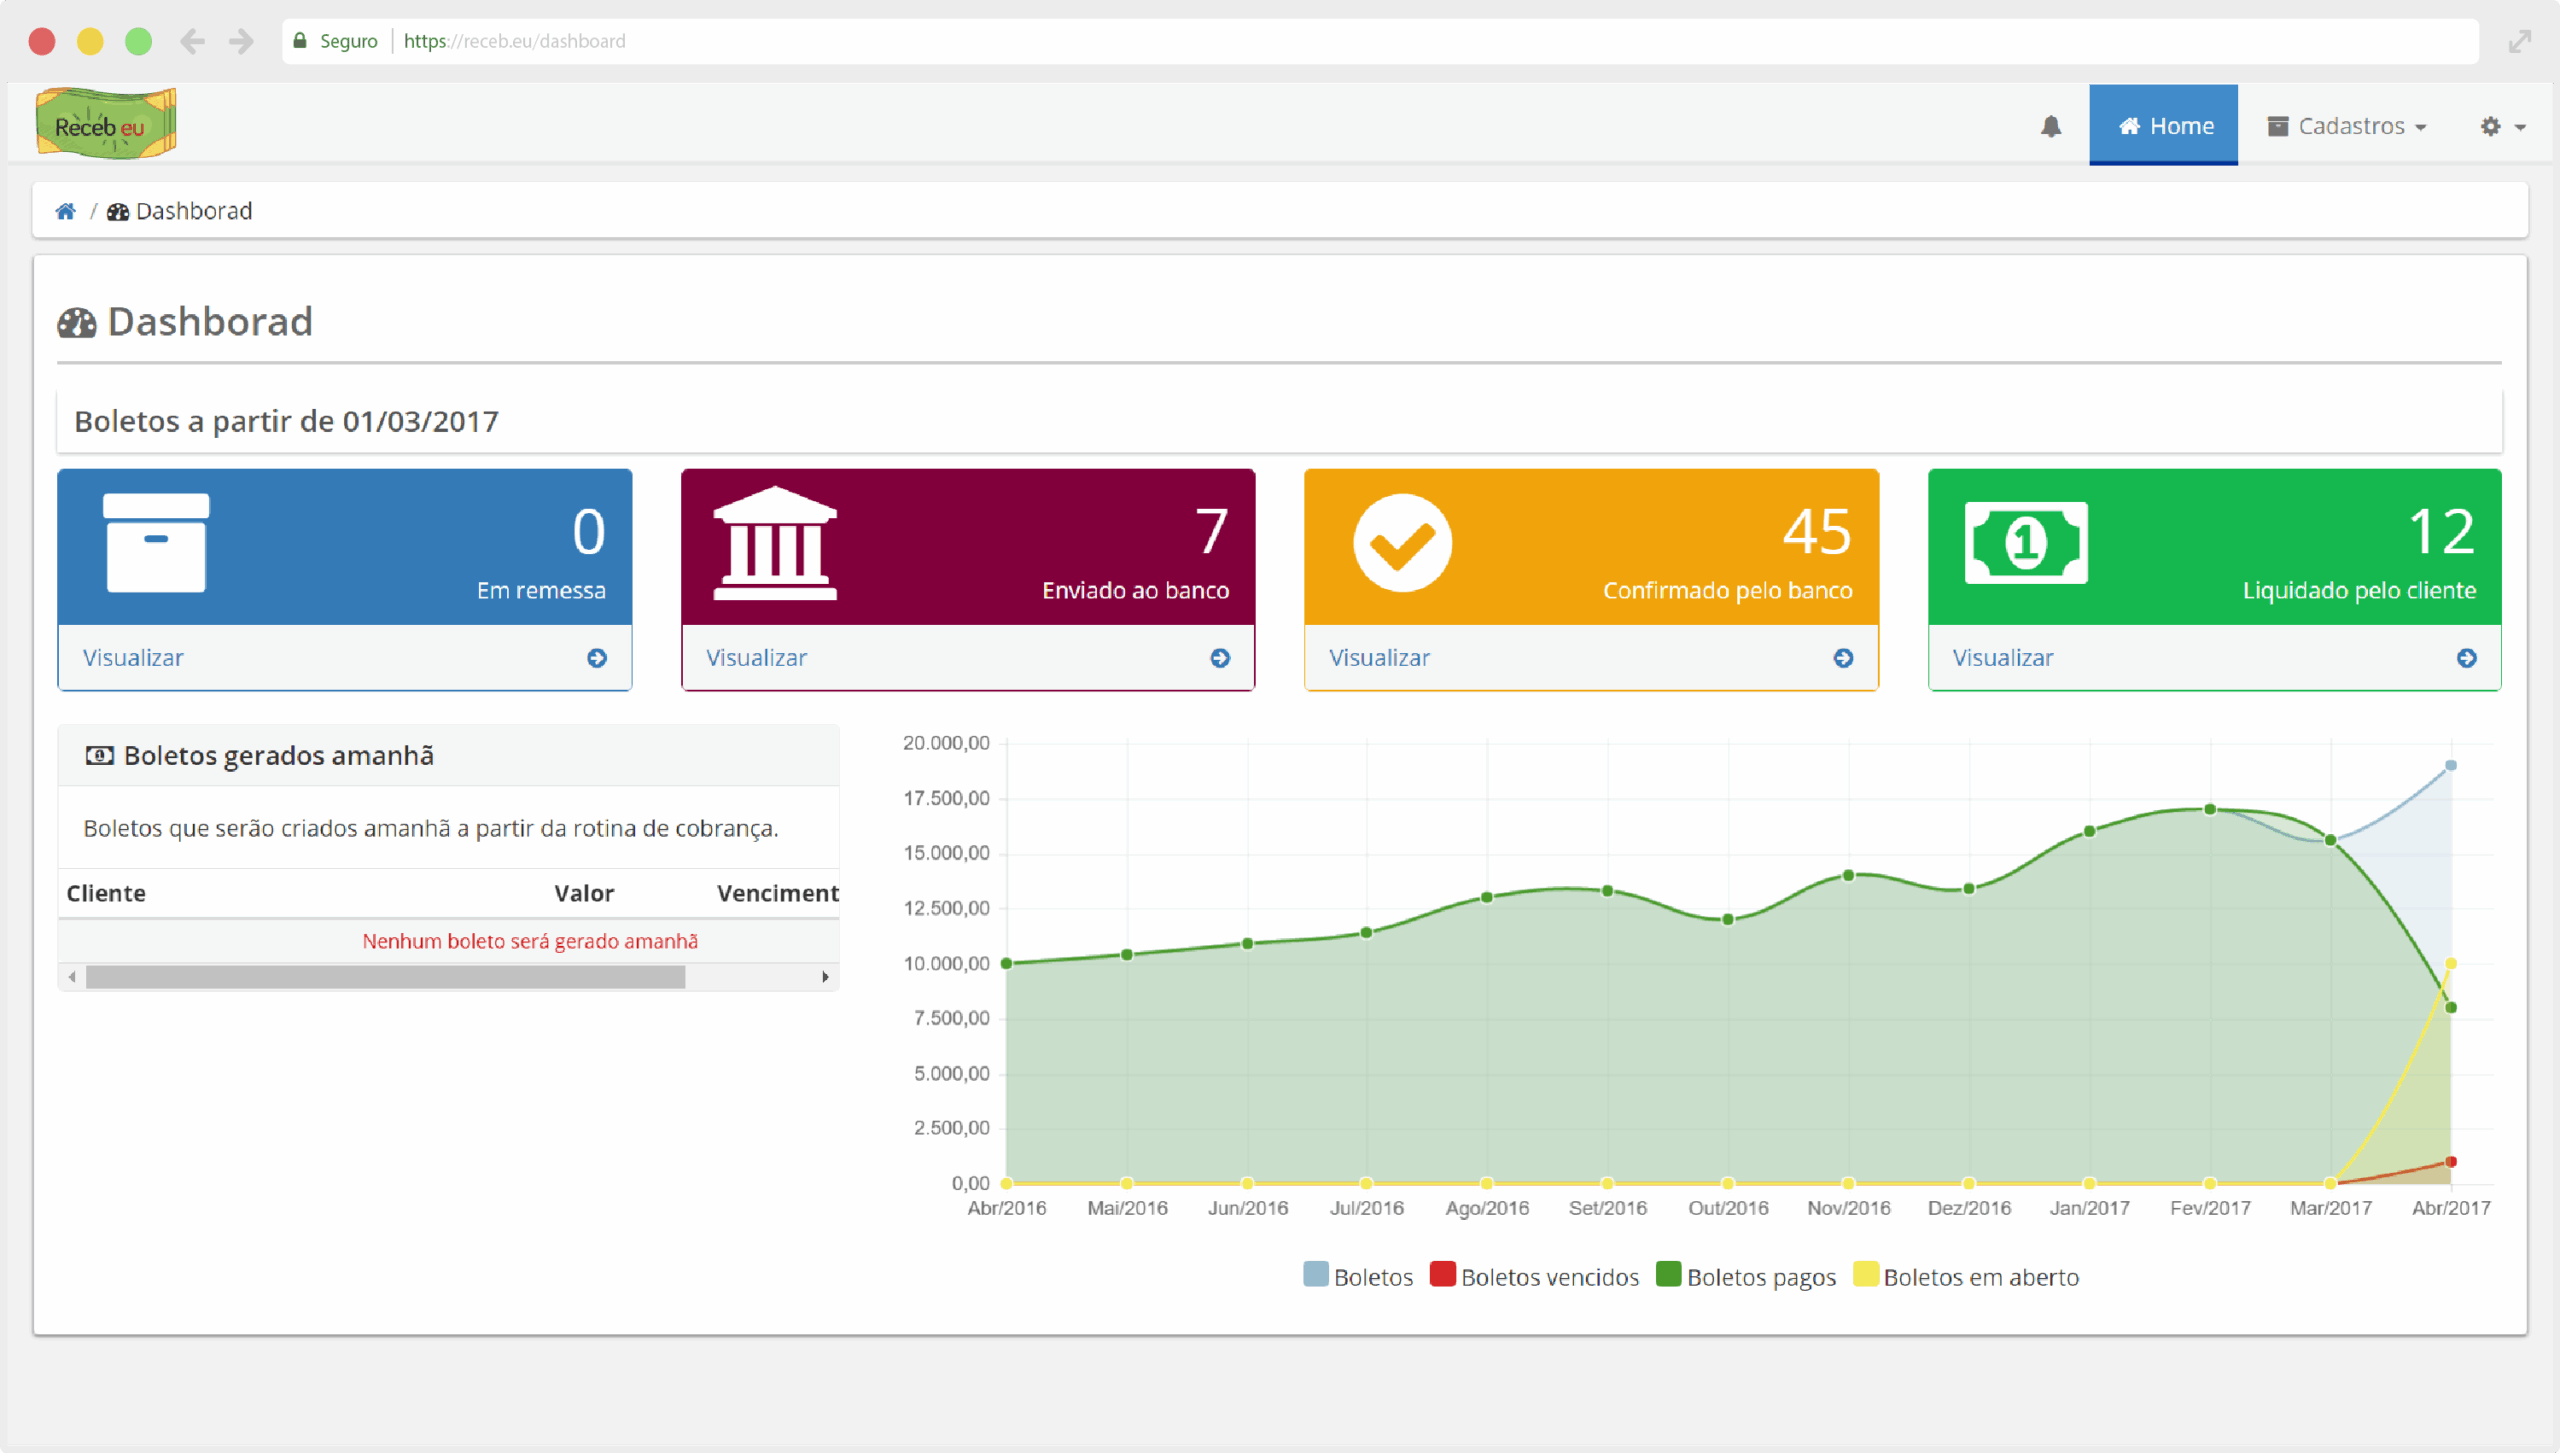Open Visualizar link under Confirmado pelo banco
Image resolution: width=2560 pixels, height=1453 pixels.
pos(1379,658)
